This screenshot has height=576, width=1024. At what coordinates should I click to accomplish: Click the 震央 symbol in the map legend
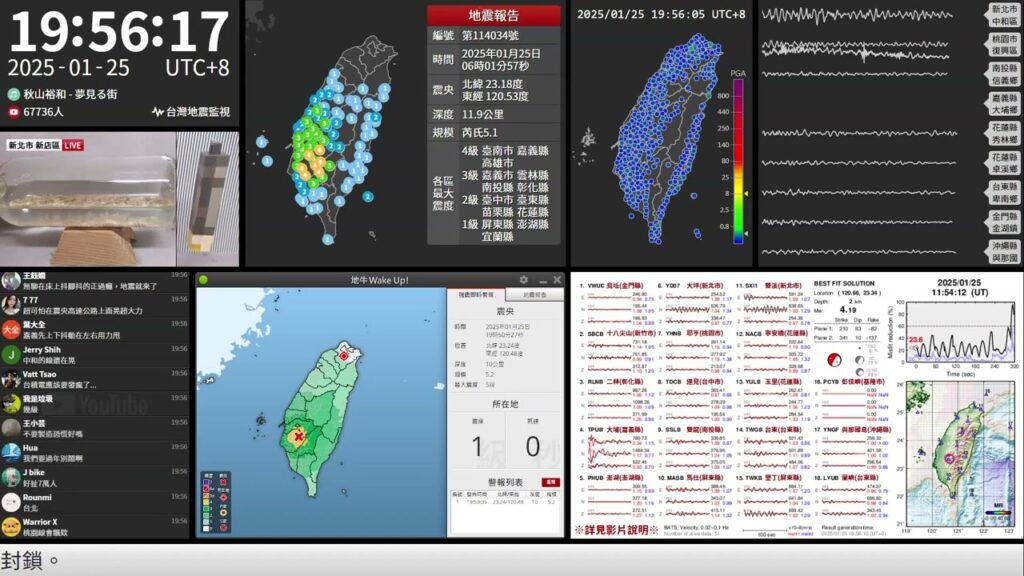click(x=223, y=481)
